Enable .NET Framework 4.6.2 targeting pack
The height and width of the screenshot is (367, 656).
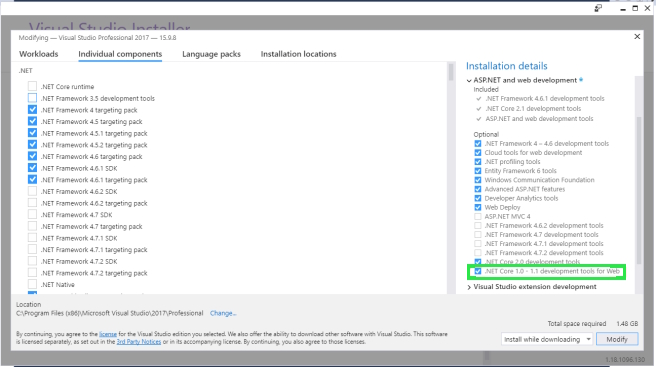[32, 203]
